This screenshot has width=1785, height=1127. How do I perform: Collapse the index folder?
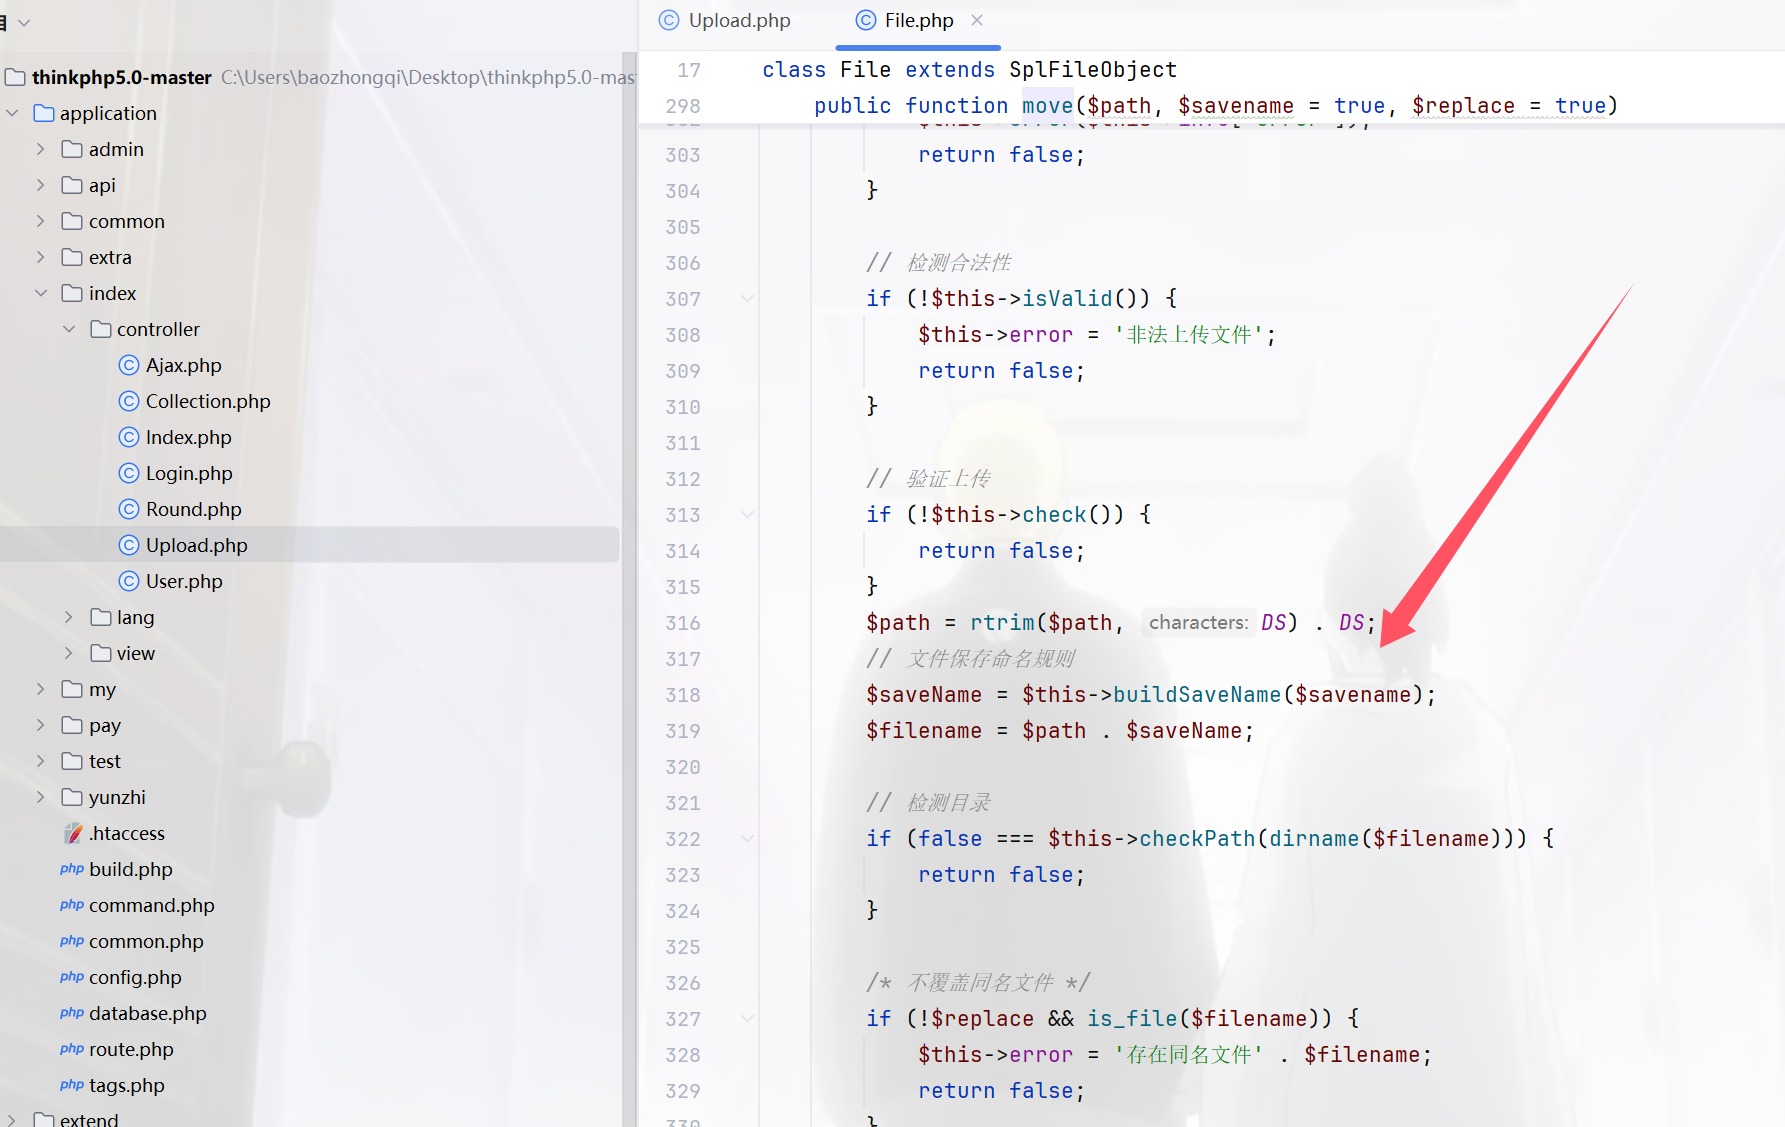click(40, 293)
